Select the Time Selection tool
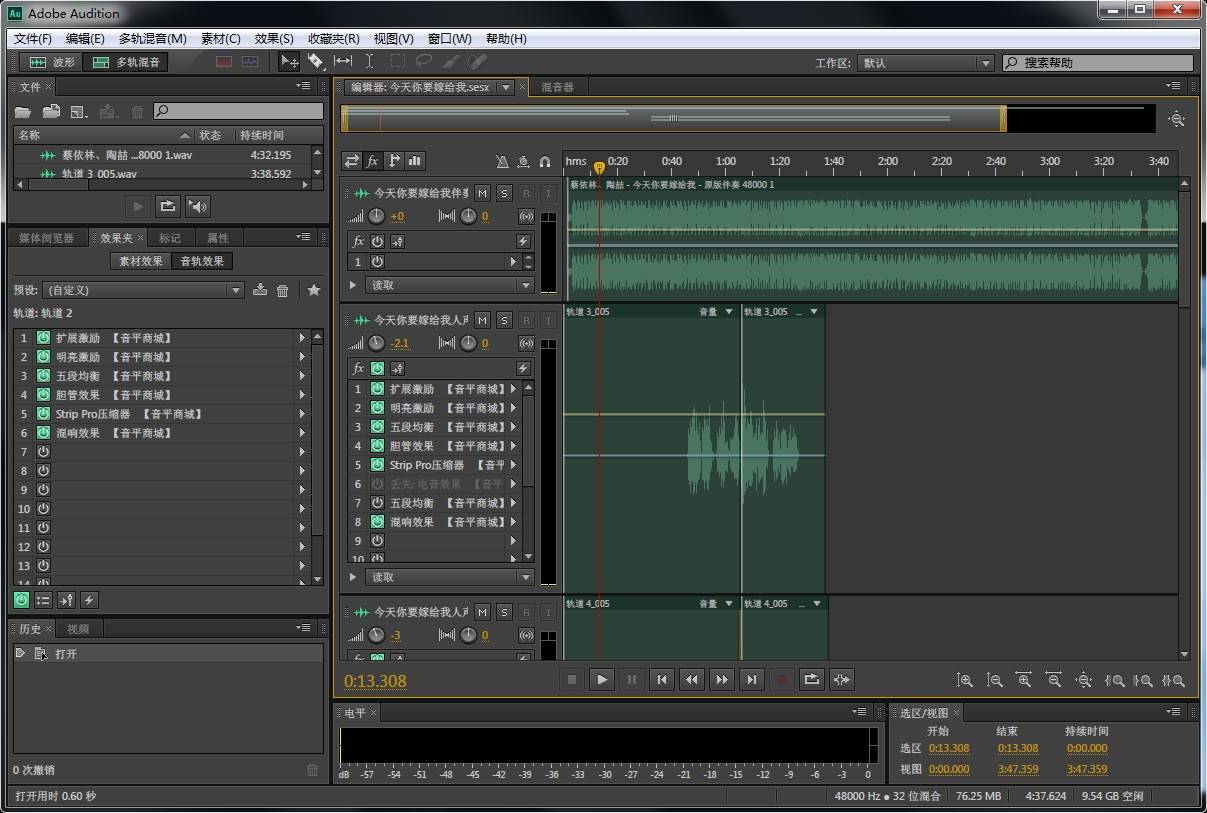The image size is (1207, 813). [x=369, y=62]
